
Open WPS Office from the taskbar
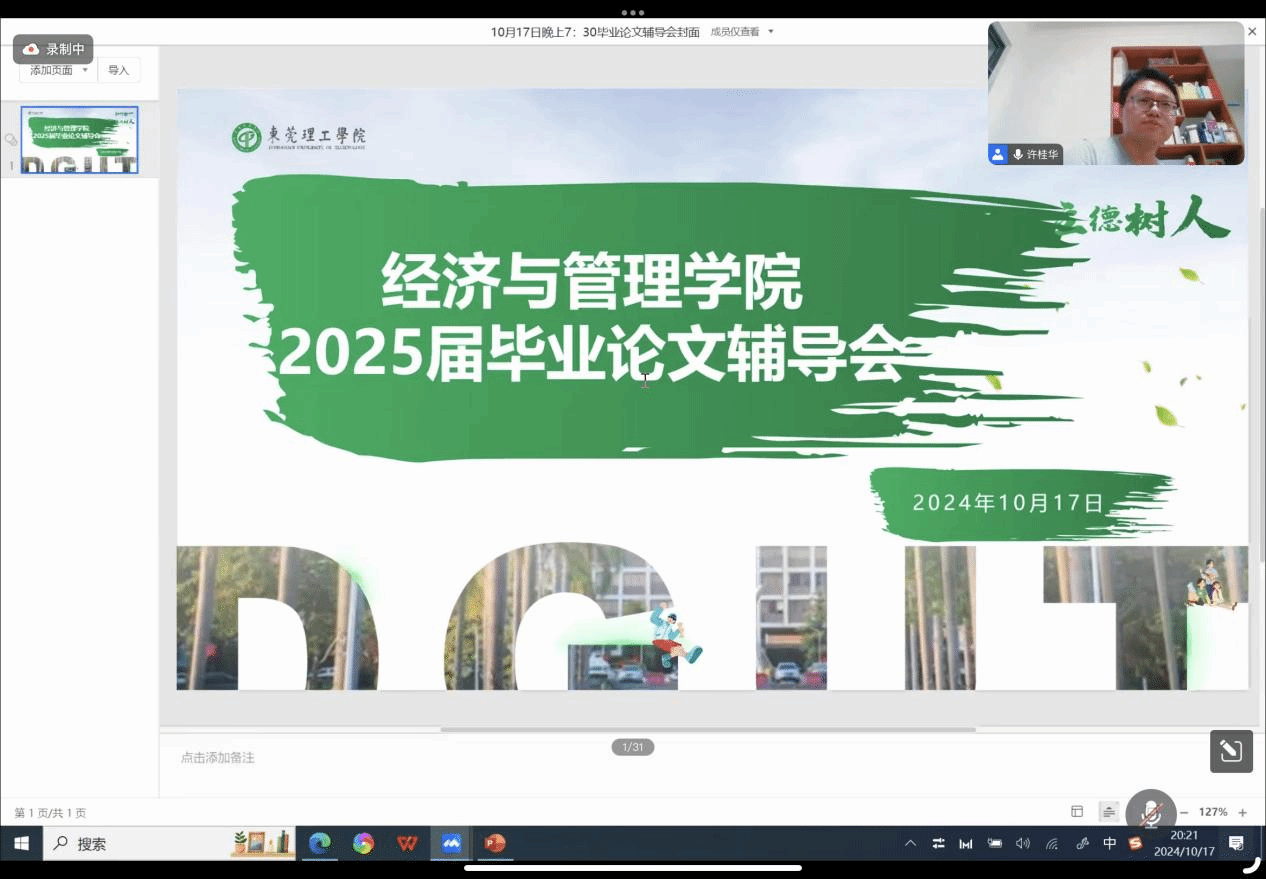click(x=407, y=844)
